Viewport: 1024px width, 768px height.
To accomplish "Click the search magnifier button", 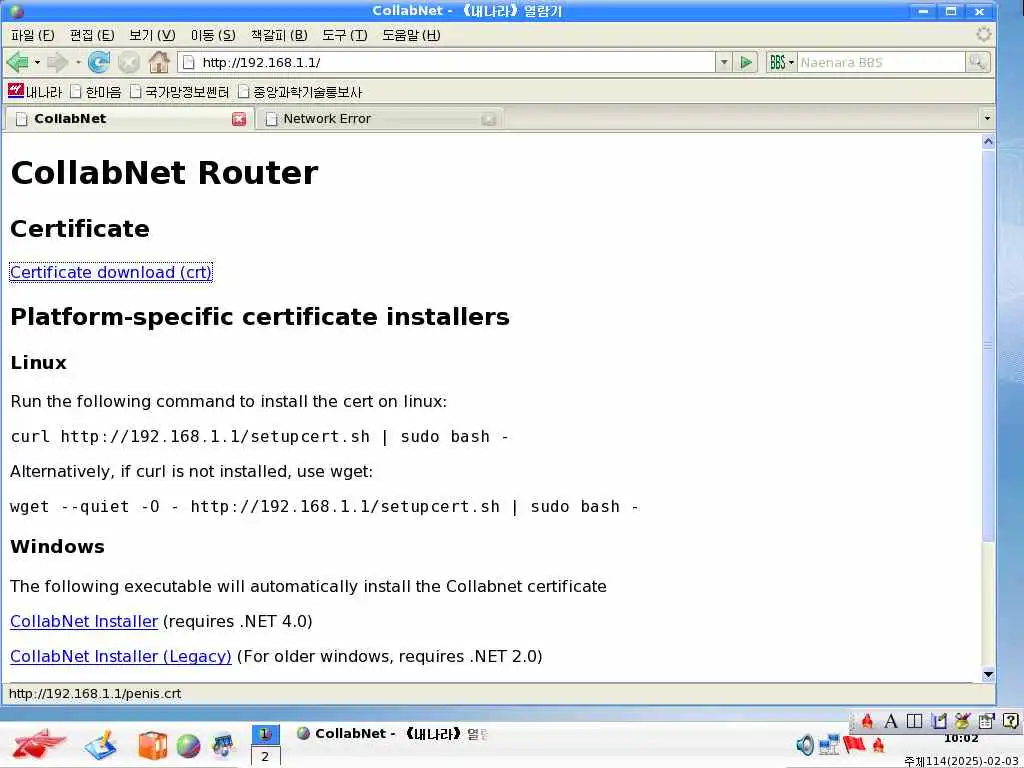I will click(978, 63).
